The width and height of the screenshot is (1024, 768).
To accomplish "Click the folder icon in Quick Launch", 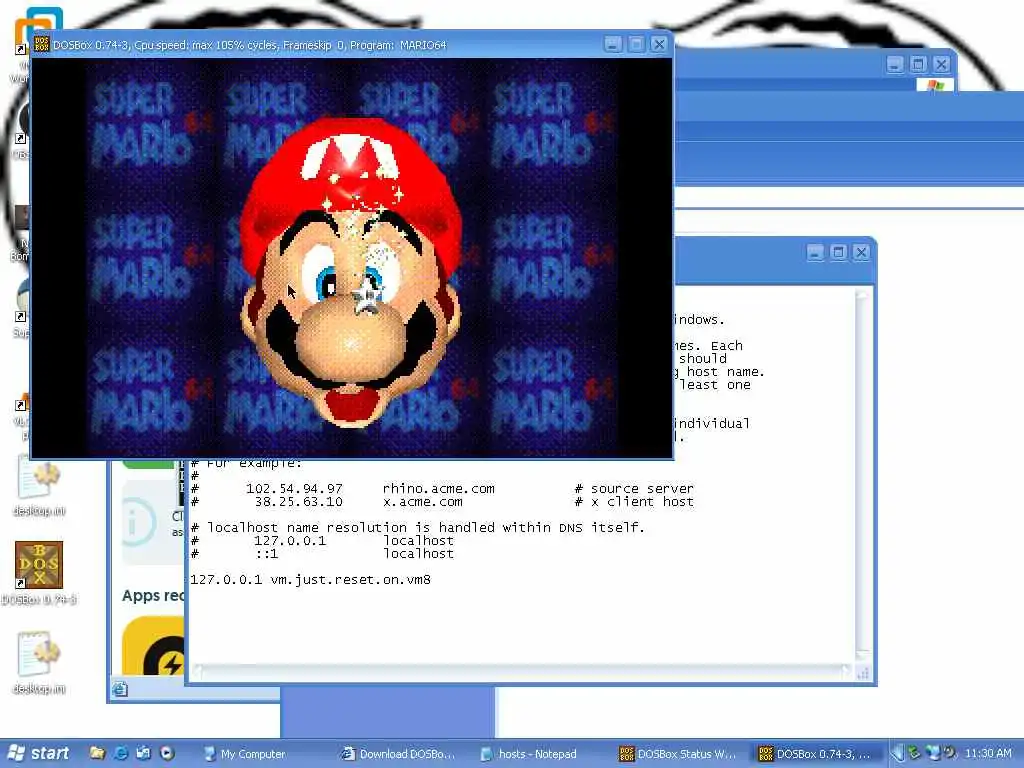I will pos(97,753).
